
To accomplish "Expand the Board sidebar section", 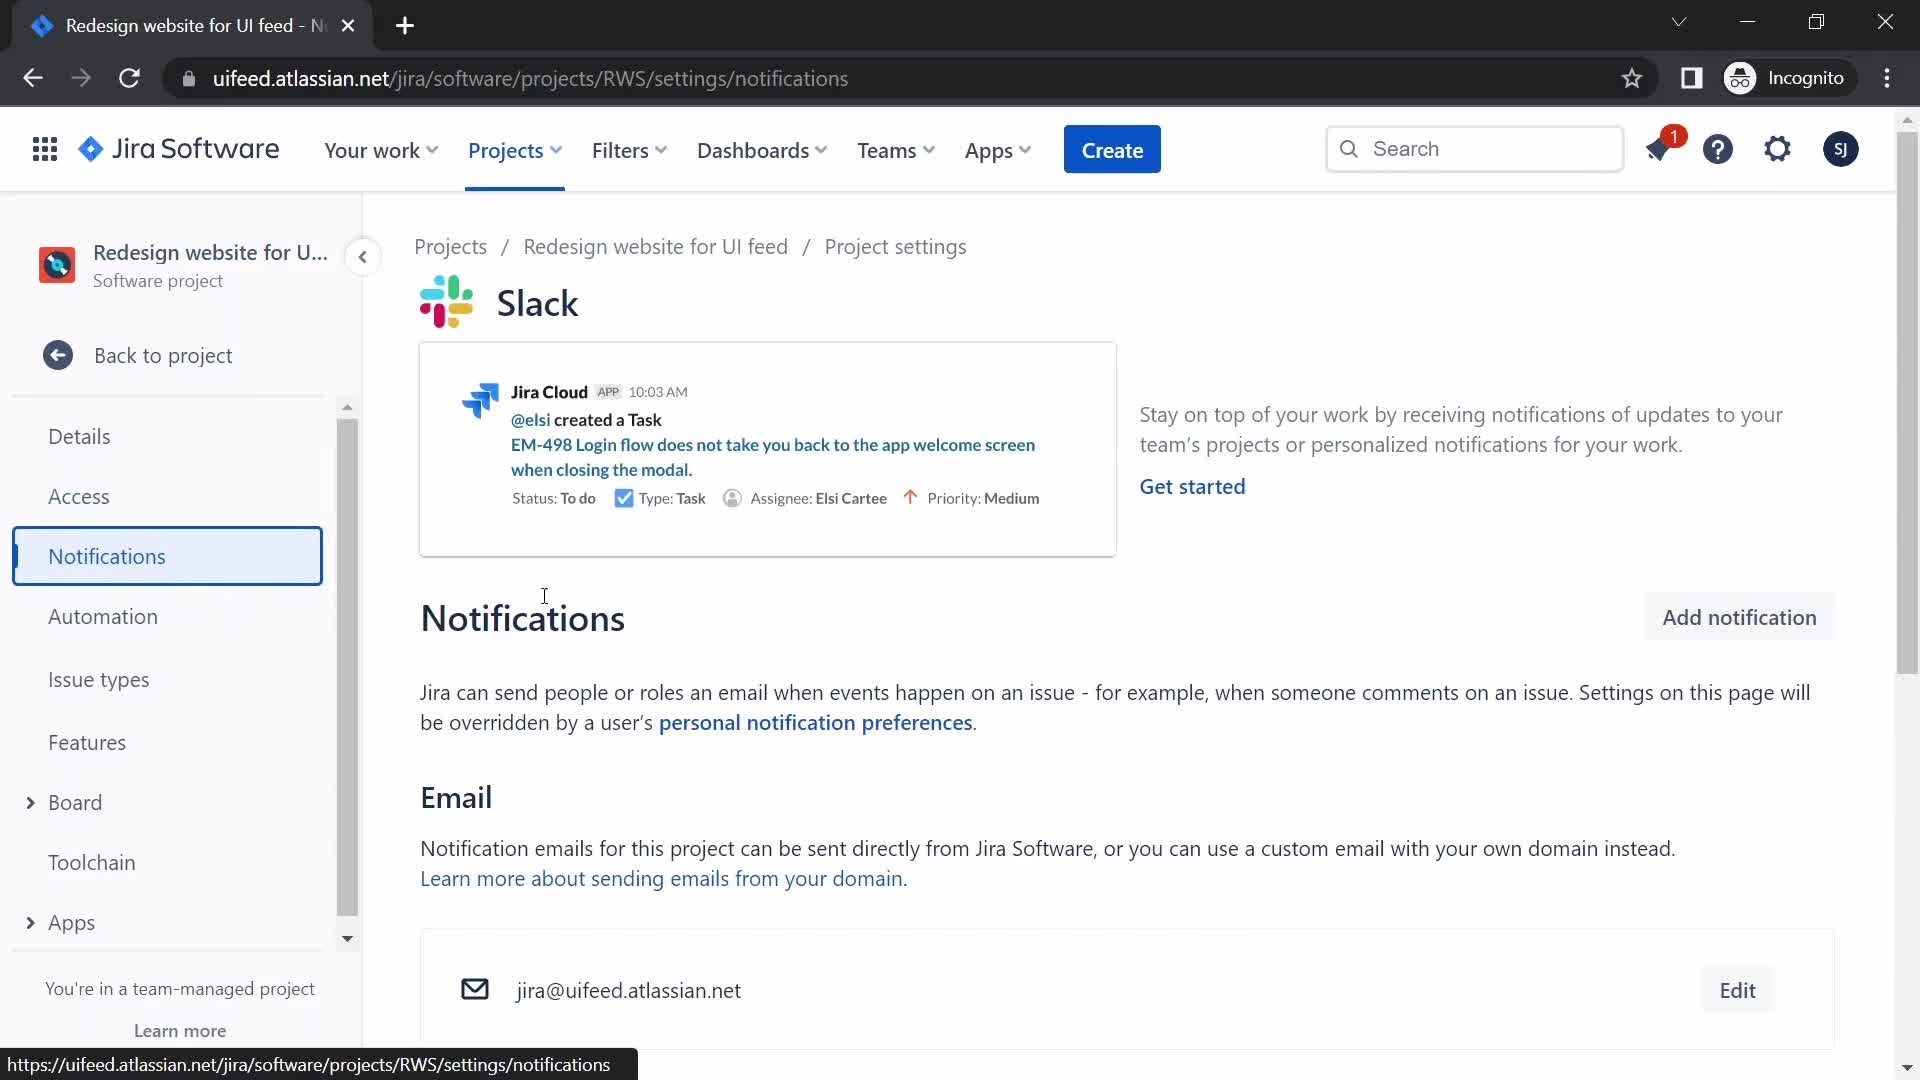I will tap(30, 803).
